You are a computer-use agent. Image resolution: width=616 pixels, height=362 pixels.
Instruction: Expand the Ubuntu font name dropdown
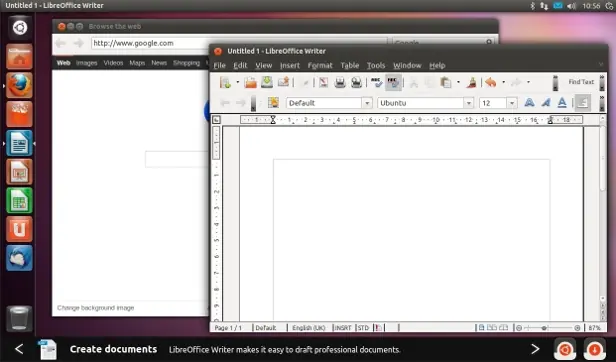coord(468,103)
